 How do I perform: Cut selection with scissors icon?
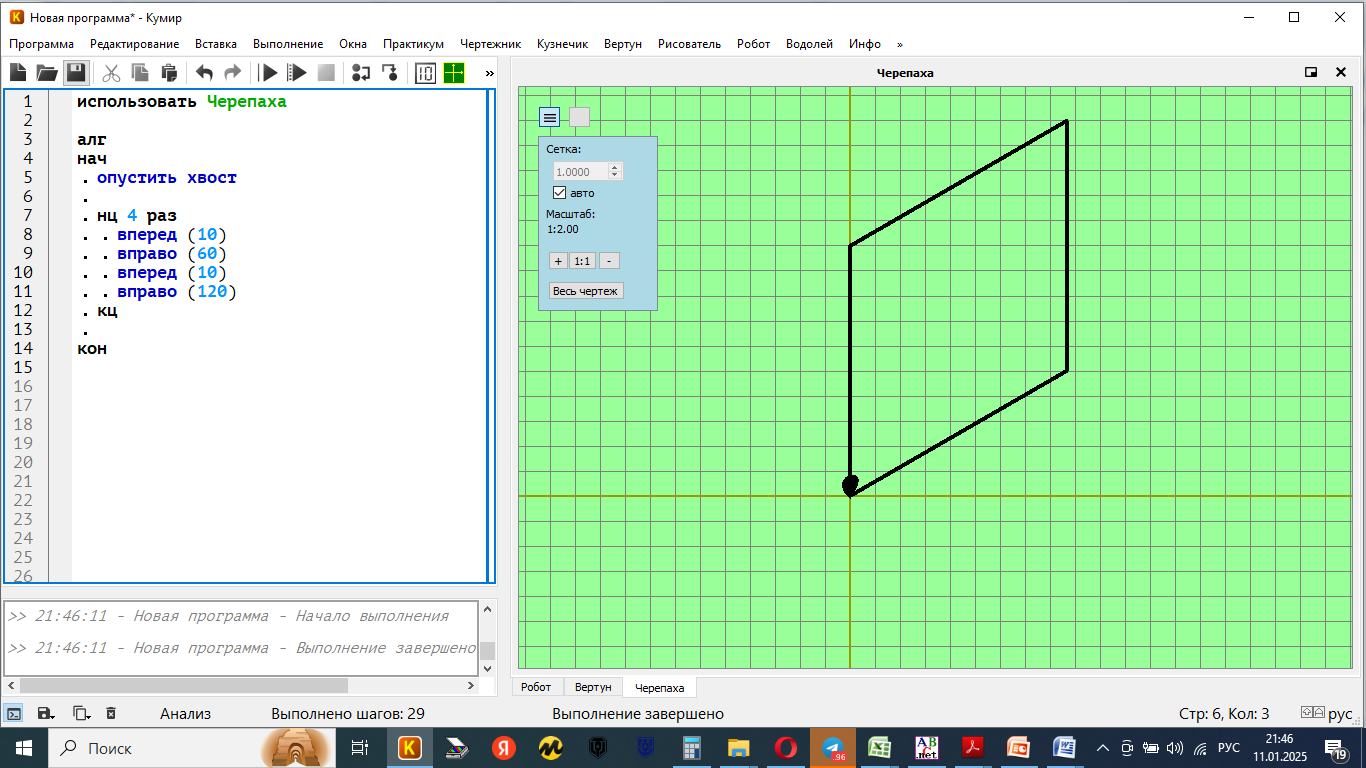tap(111, 73)
